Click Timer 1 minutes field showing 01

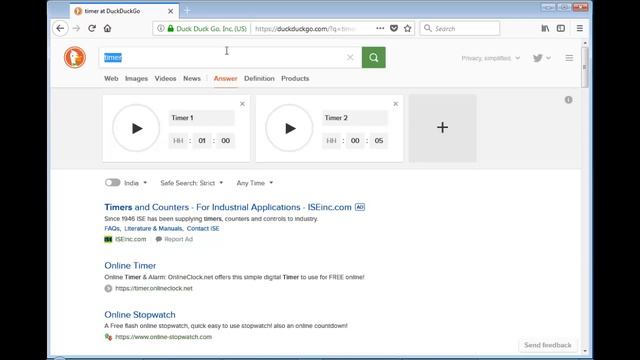tap(202, 141)
